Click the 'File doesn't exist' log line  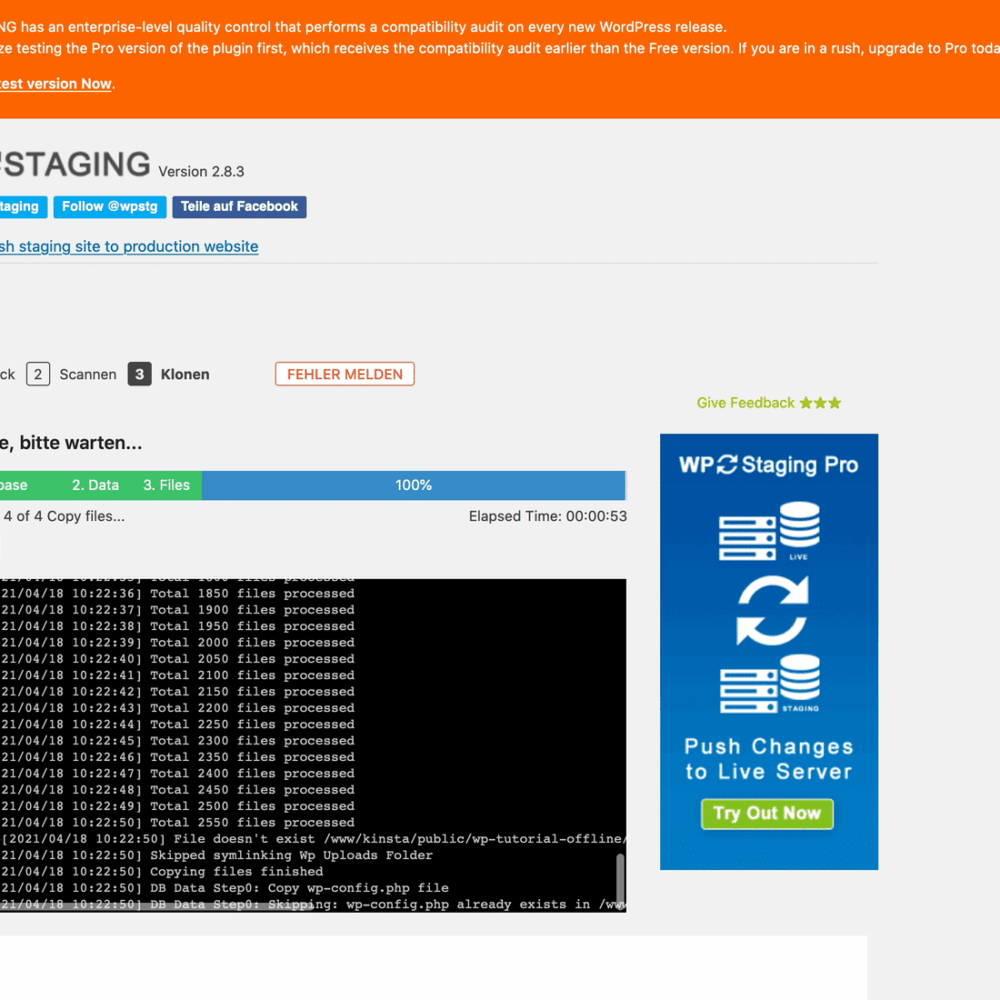tap(312, 839)
